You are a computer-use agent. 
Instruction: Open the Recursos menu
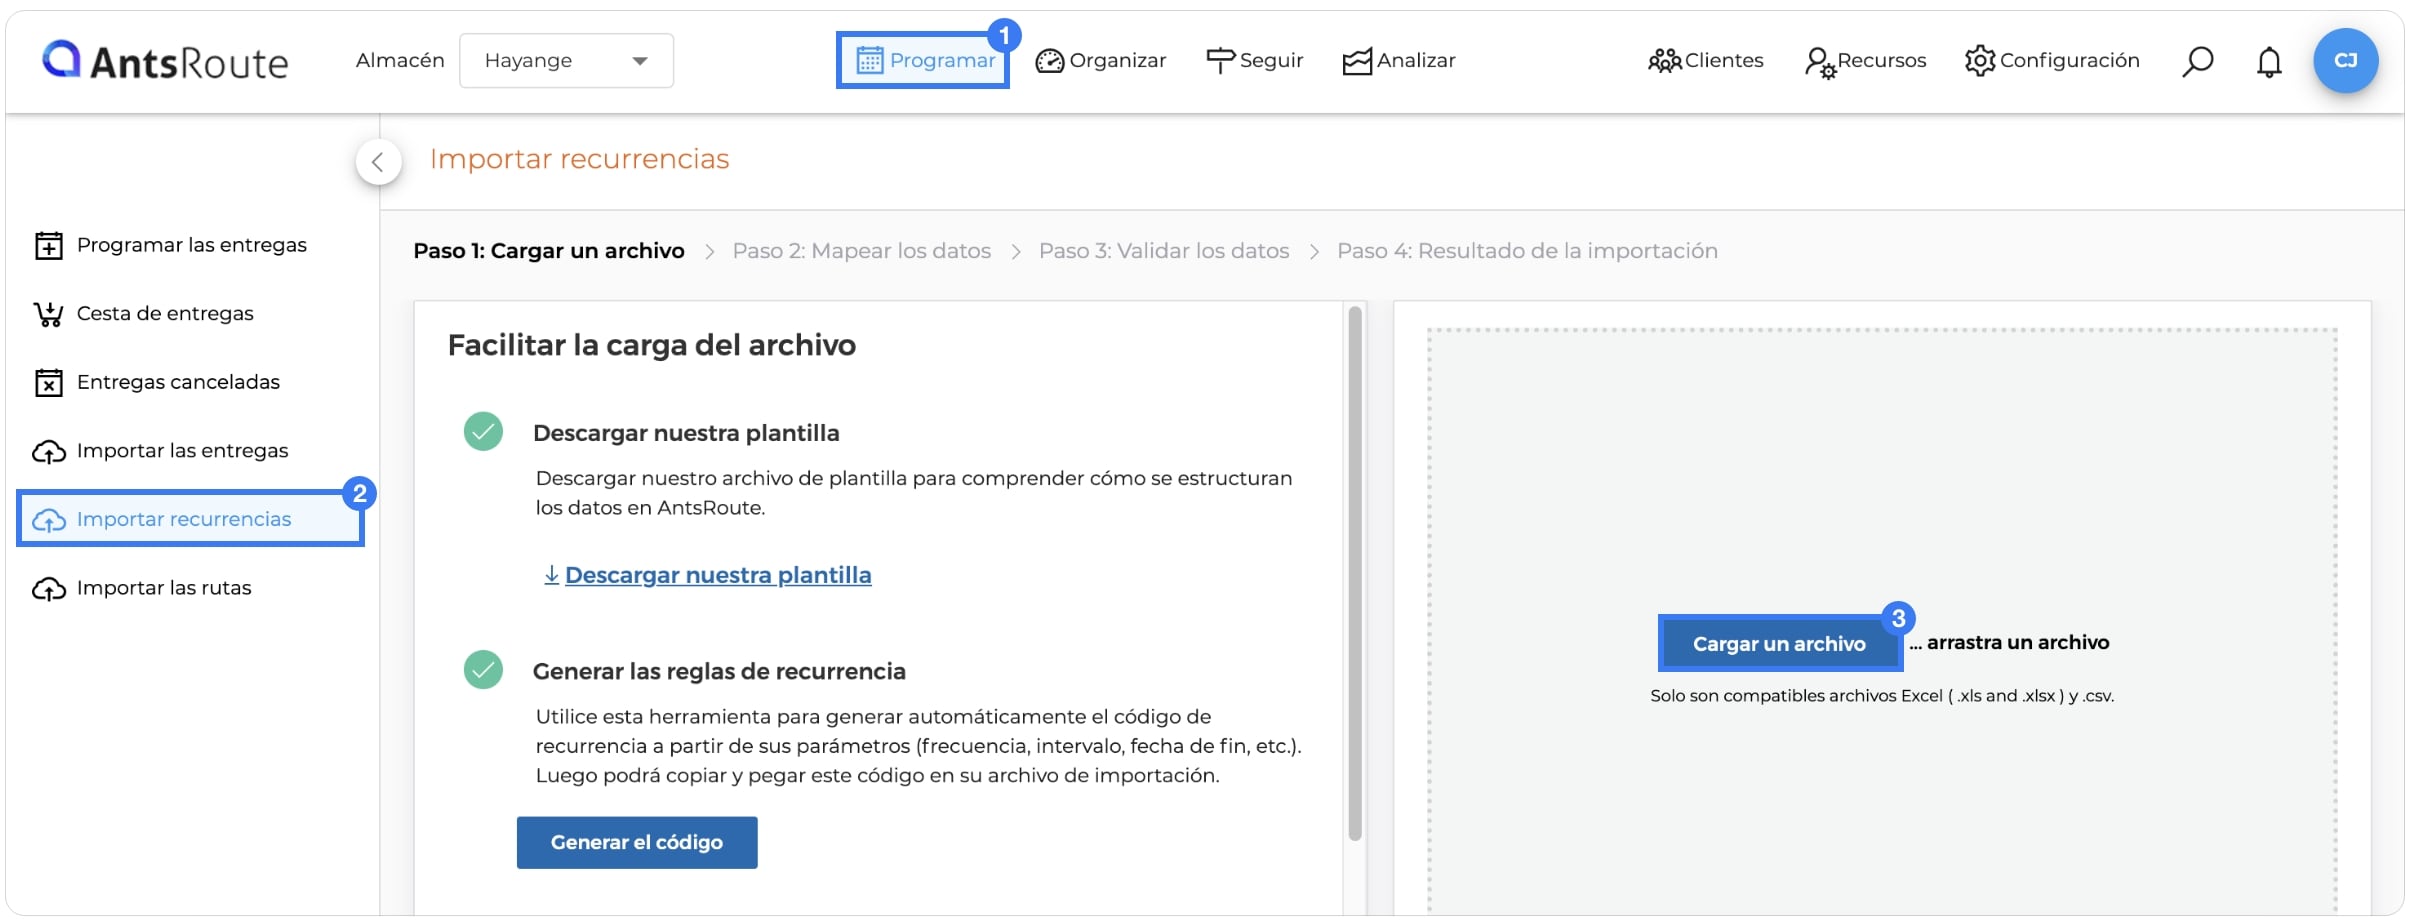(1865, 61)
